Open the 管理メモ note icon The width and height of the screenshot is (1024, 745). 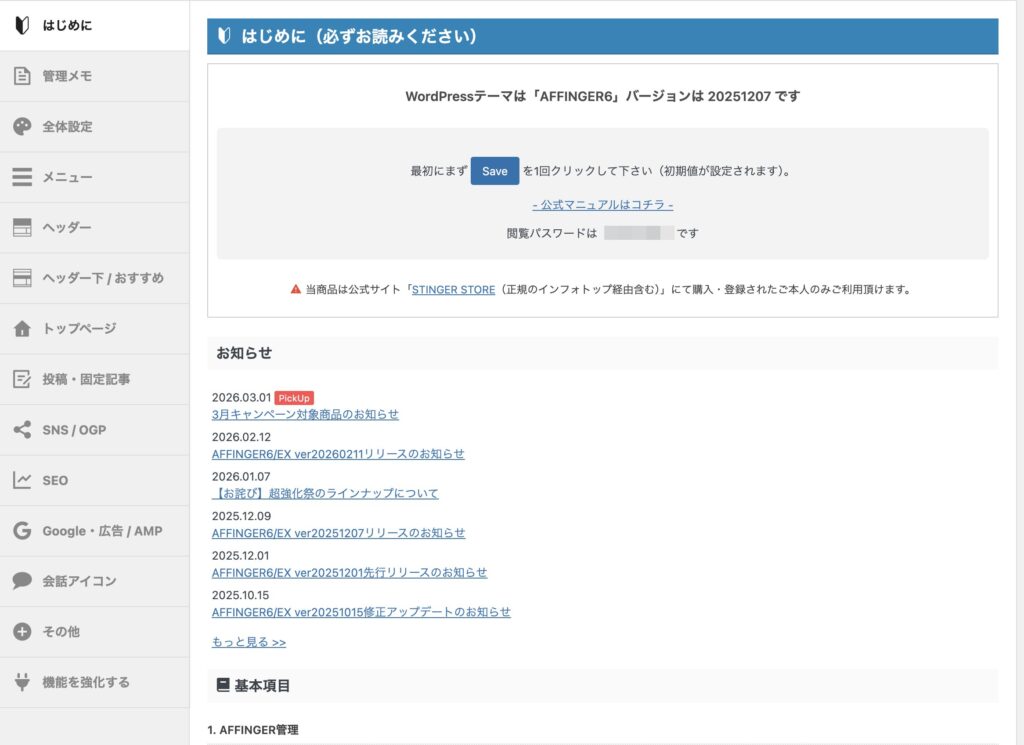21,76
